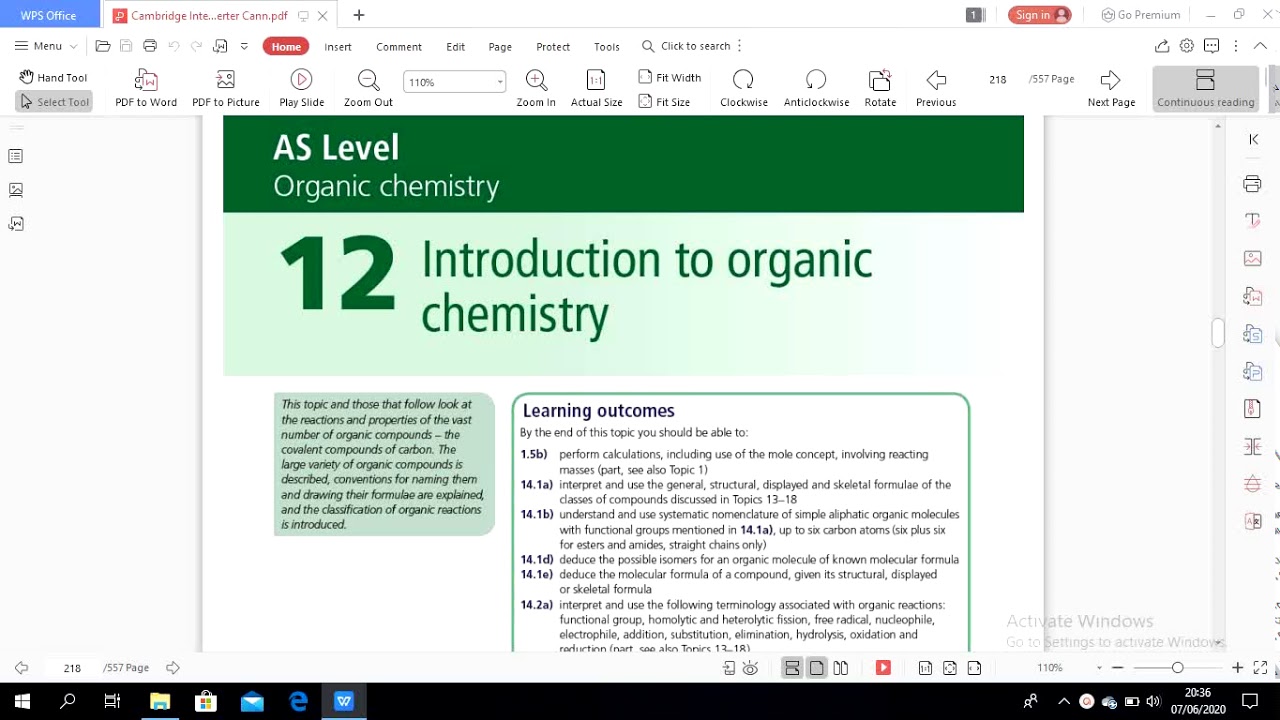Open file using folder icon
Viewport: 1280px width, 720px height.
[103, 46]
